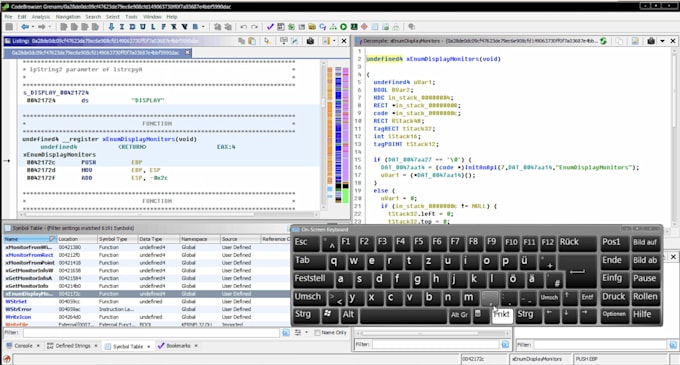Click the Optionen key on On-Screen Keyboard

[x=614, y=315]
